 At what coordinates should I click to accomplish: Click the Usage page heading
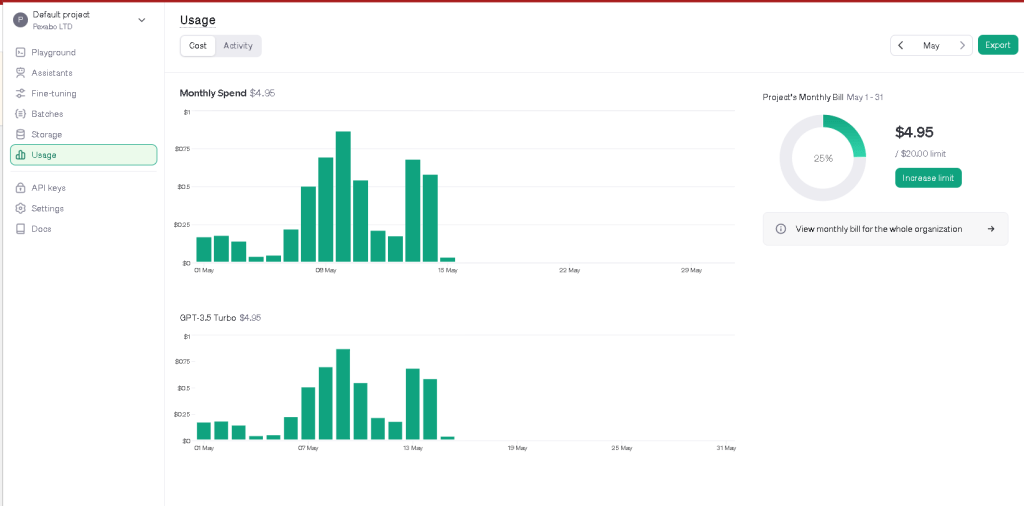coord(197,20)
